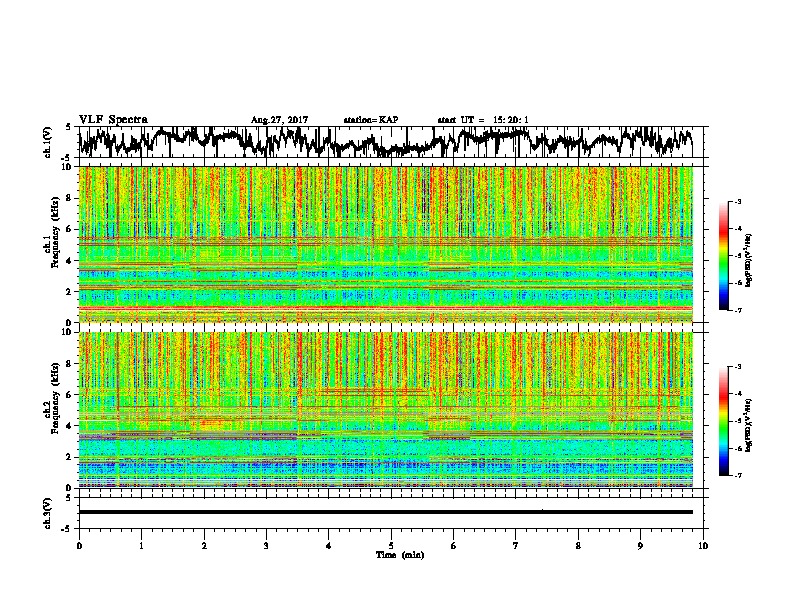Click the ch.2 frequency axis "6" tick label
This screenshot has width=792, height=612.
point(69,394)
